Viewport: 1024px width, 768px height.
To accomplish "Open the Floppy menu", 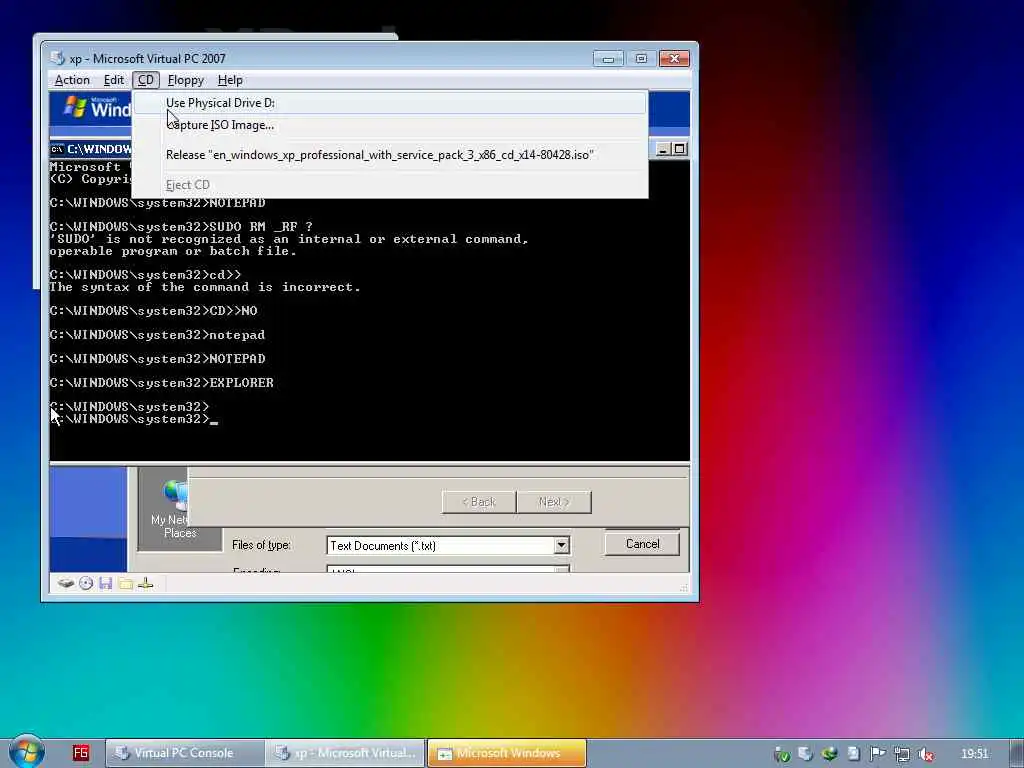I will 185,80.
